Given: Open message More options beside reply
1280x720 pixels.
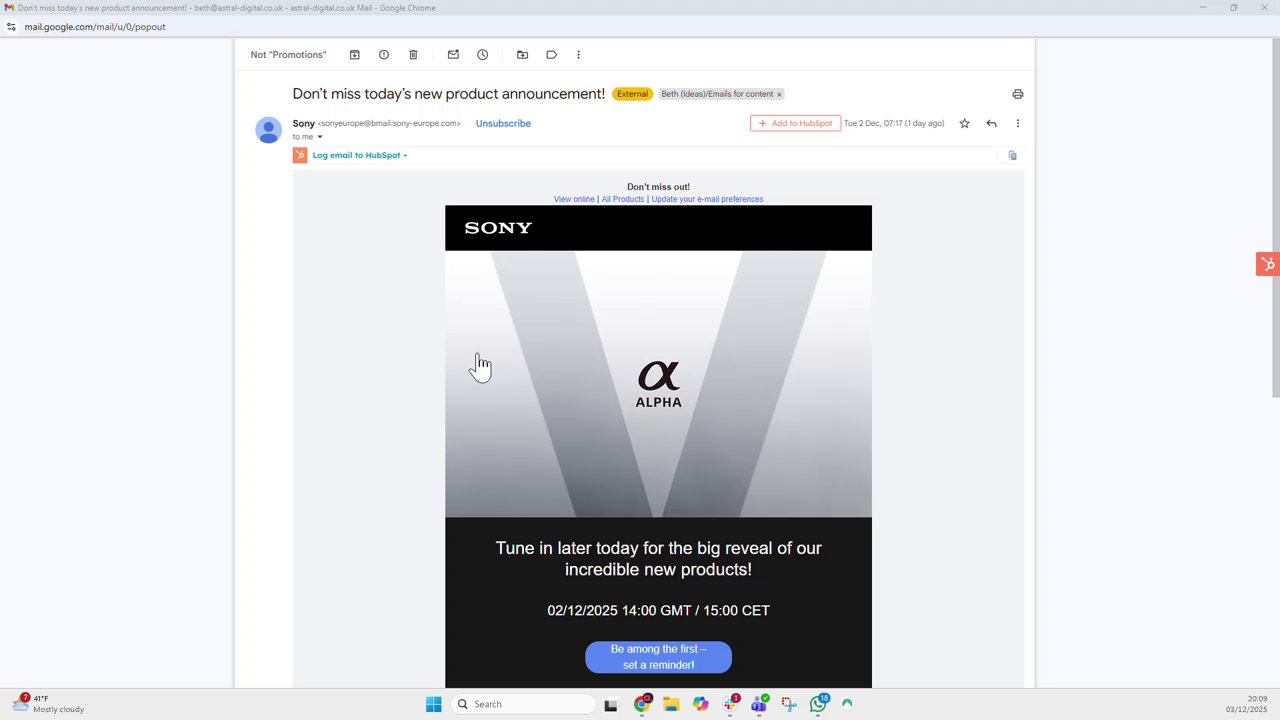Looking at the screenshot, I should pos(1017,124).
